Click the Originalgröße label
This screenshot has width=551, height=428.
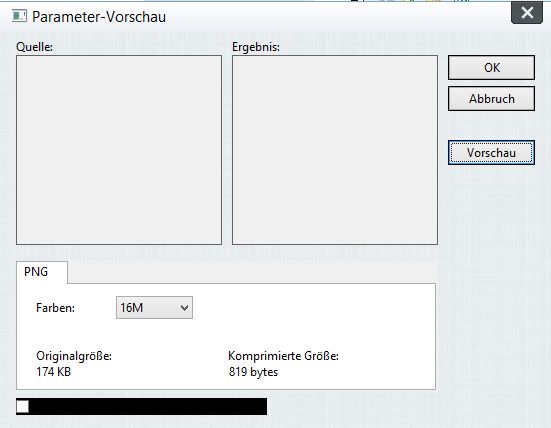click(74, 356)
